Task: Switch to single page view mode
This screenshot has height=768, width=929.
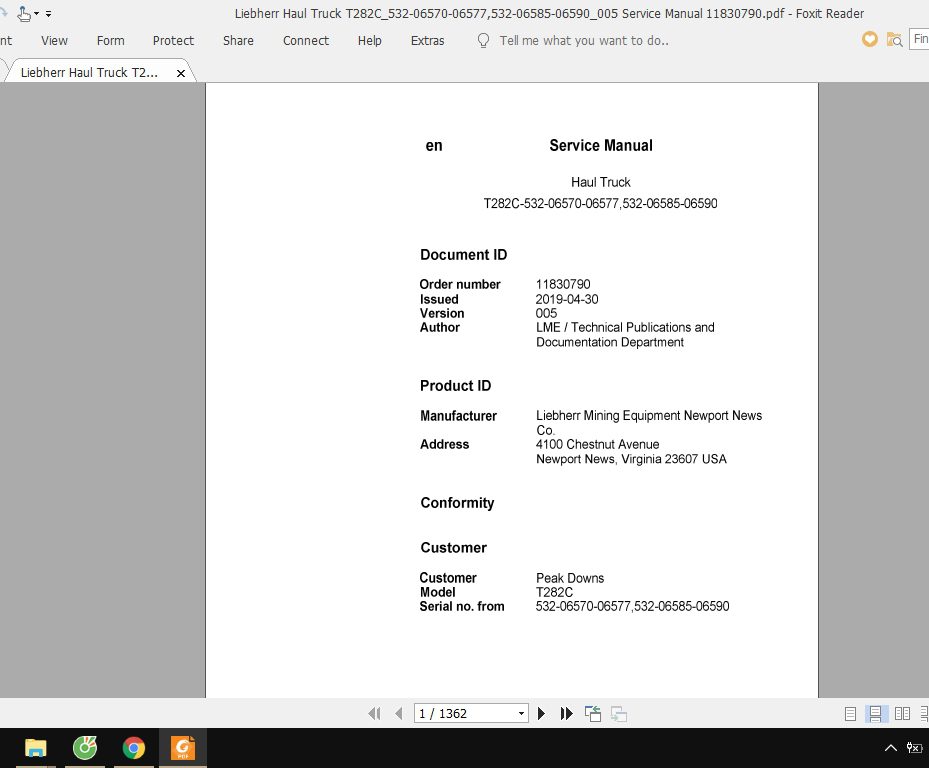Action: pos(850,713)
